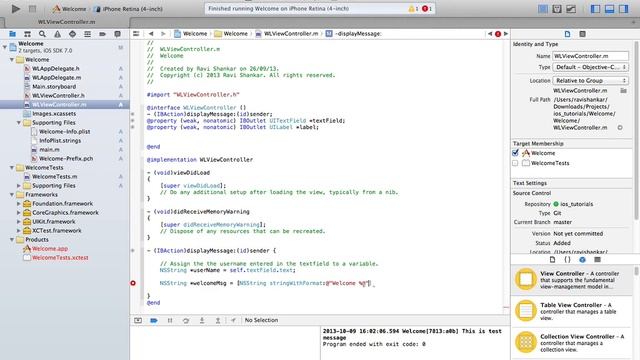640x360 pixels.
Task: Switch to the Assistant editor
Action: pos(557,9)
